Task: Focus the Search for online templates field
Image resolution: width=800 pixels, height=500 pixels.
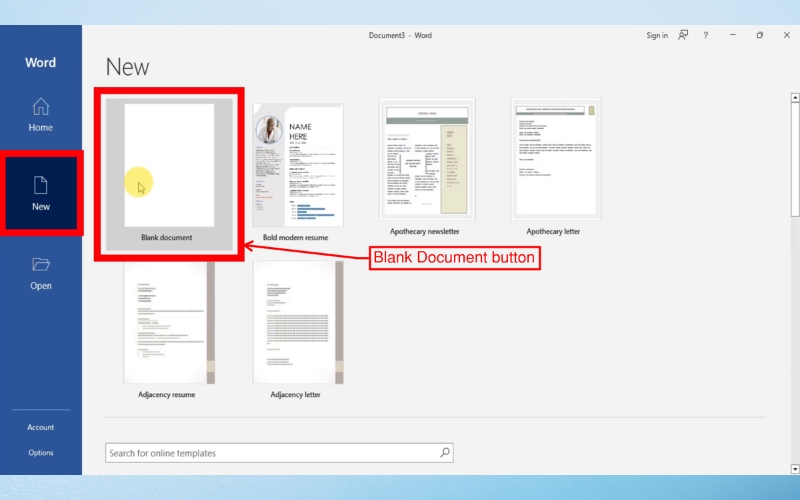Action: pyautogui.click(x=279, y=453)
